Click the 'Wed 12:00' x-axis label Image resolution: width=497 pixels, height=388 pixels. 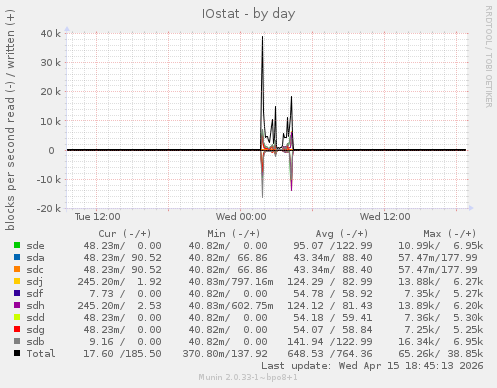[x=385, y=217]
